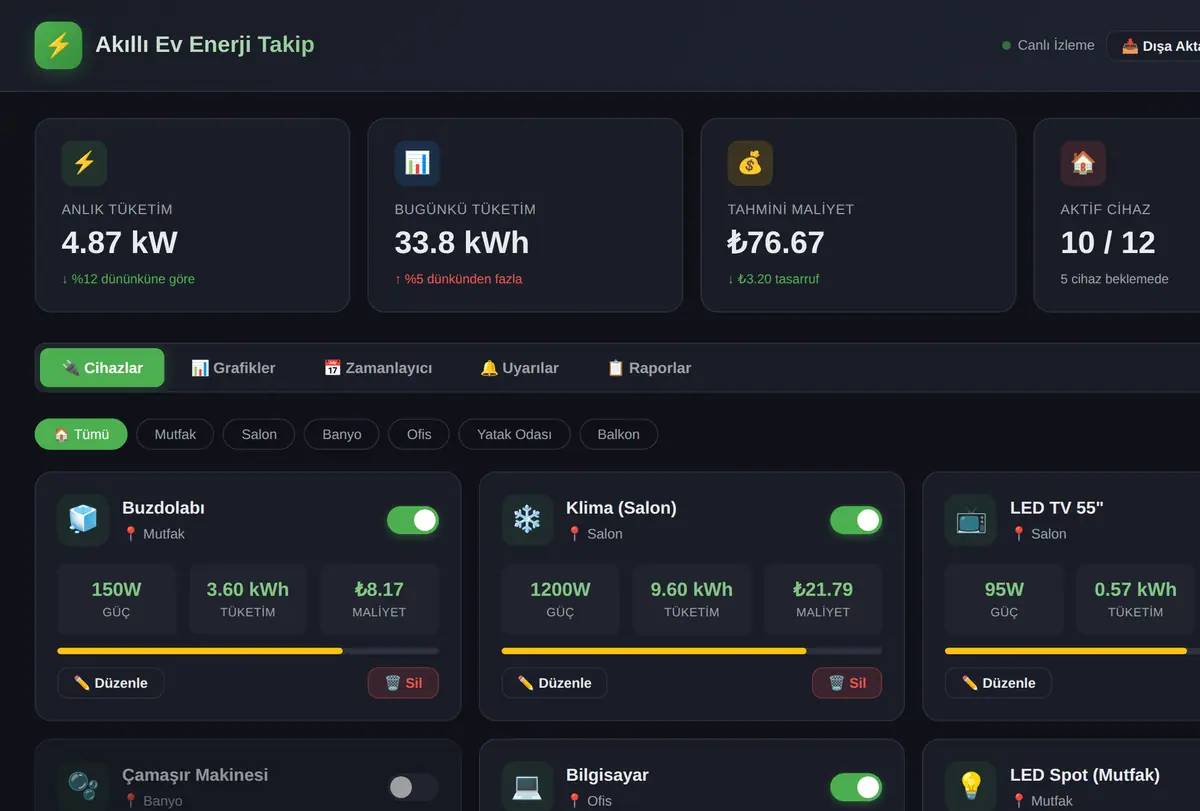Click the 33.8 kWh value
Screen dimensions: 1200x811
(462, 243)
